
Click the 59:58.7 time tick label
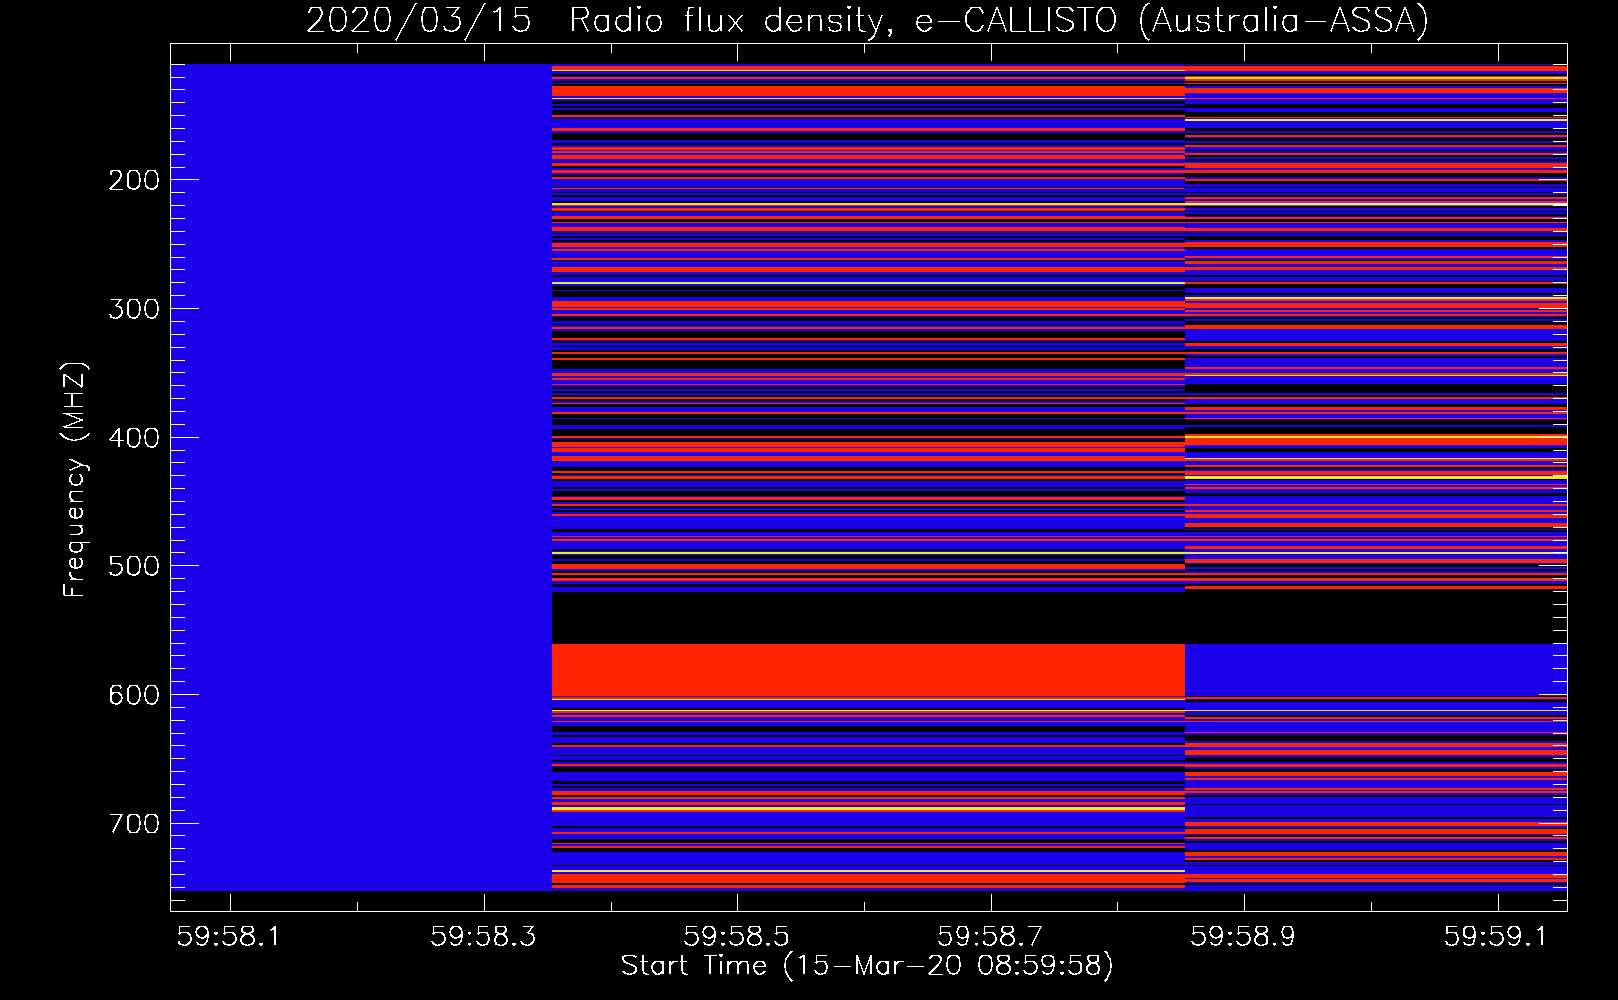[990, 936]
